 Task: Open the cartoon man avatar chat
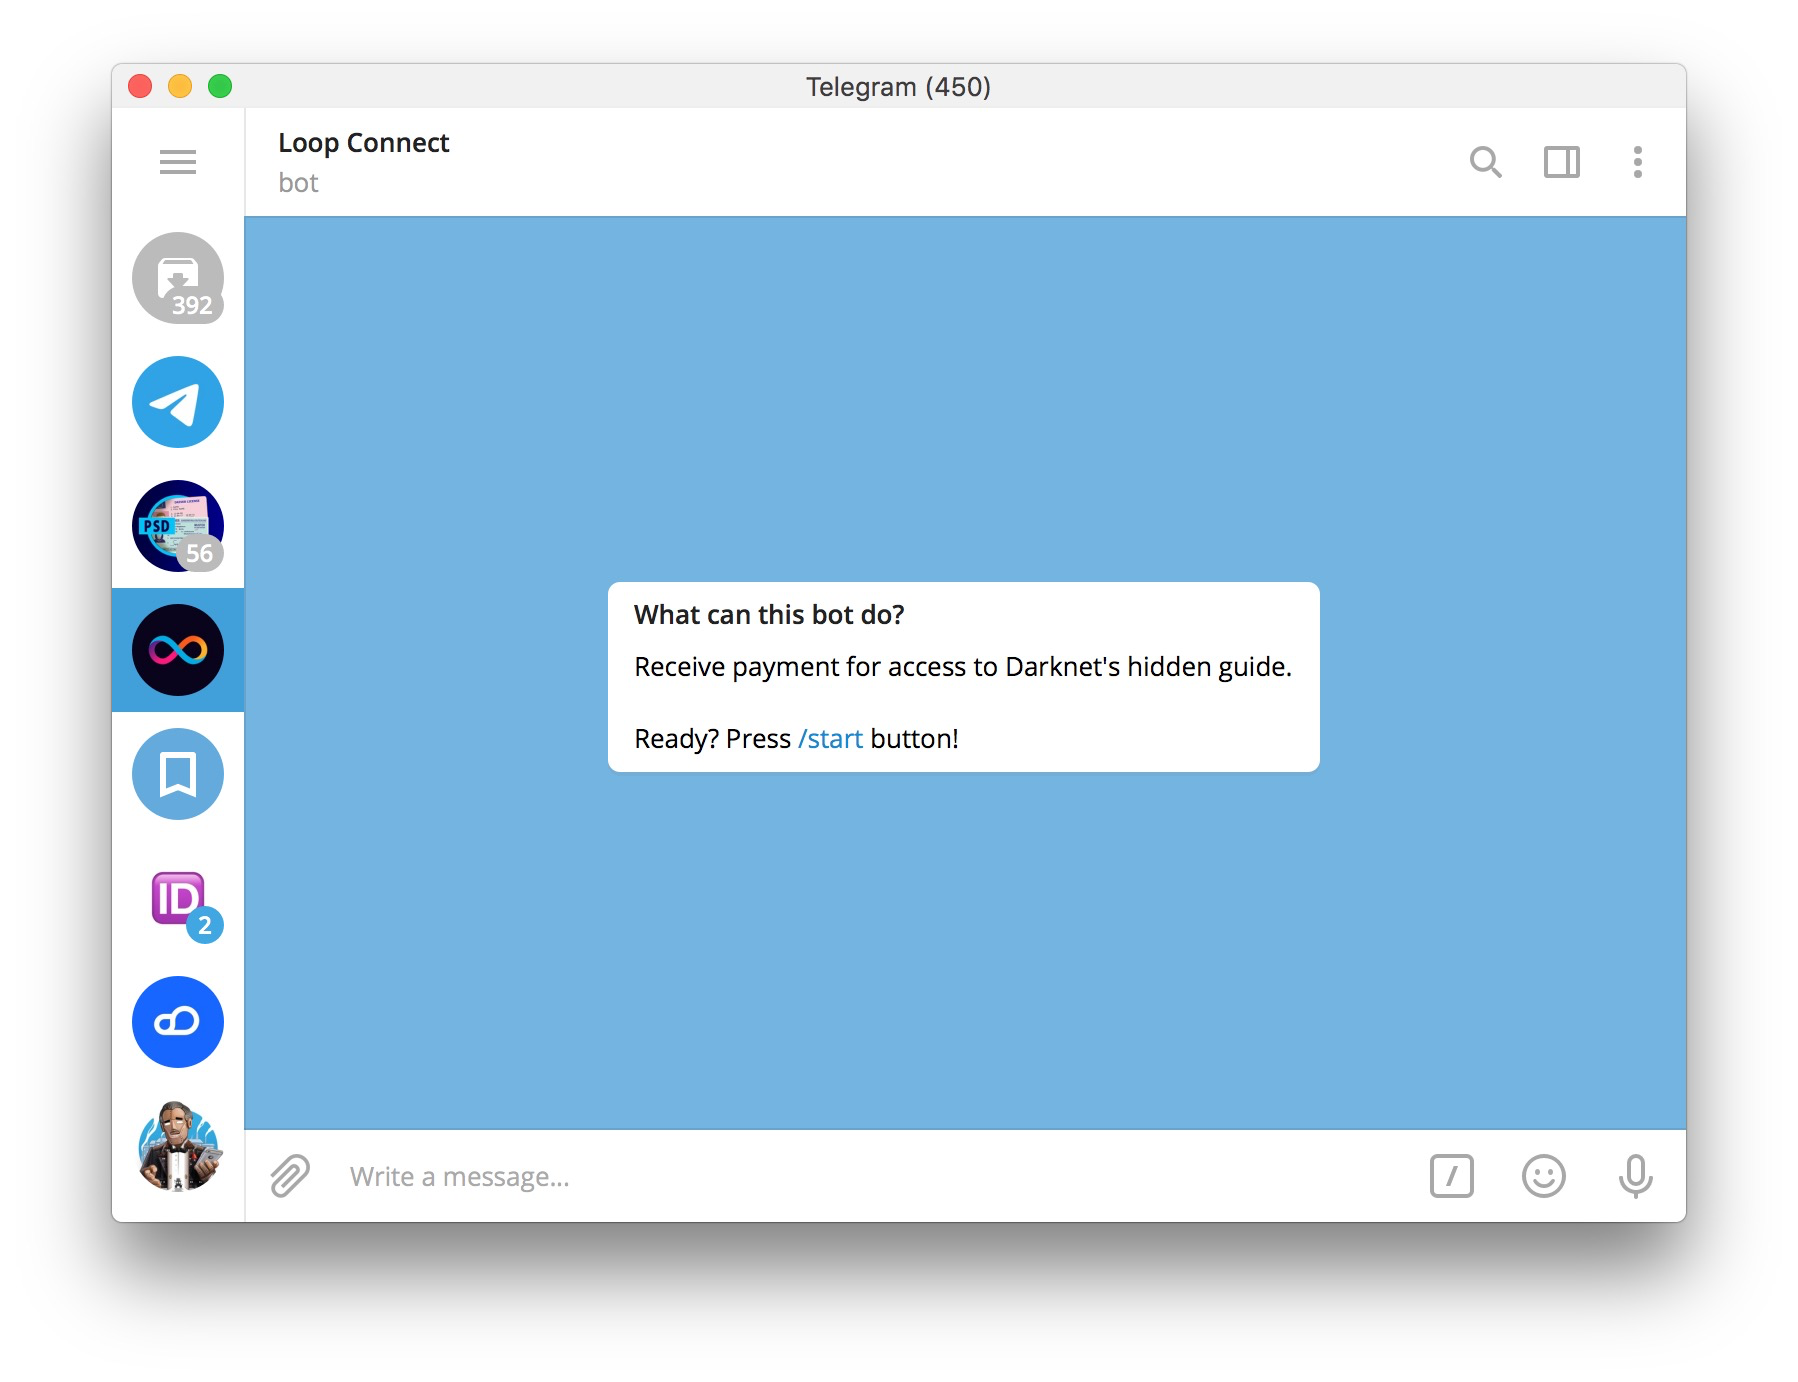(x=178, y=1146)
